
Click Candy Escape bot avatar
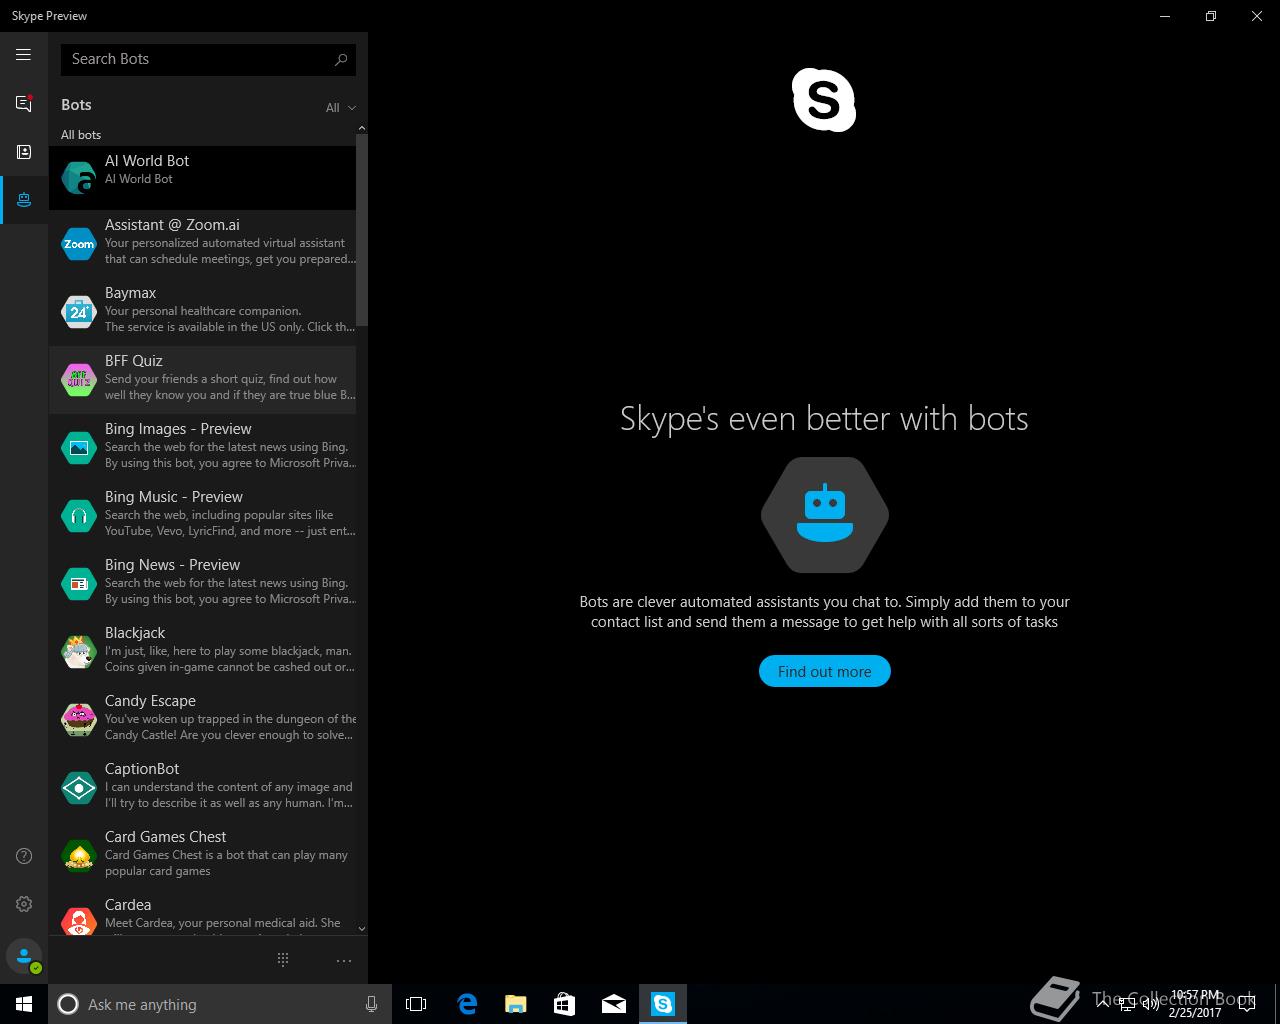coord(79,719)
